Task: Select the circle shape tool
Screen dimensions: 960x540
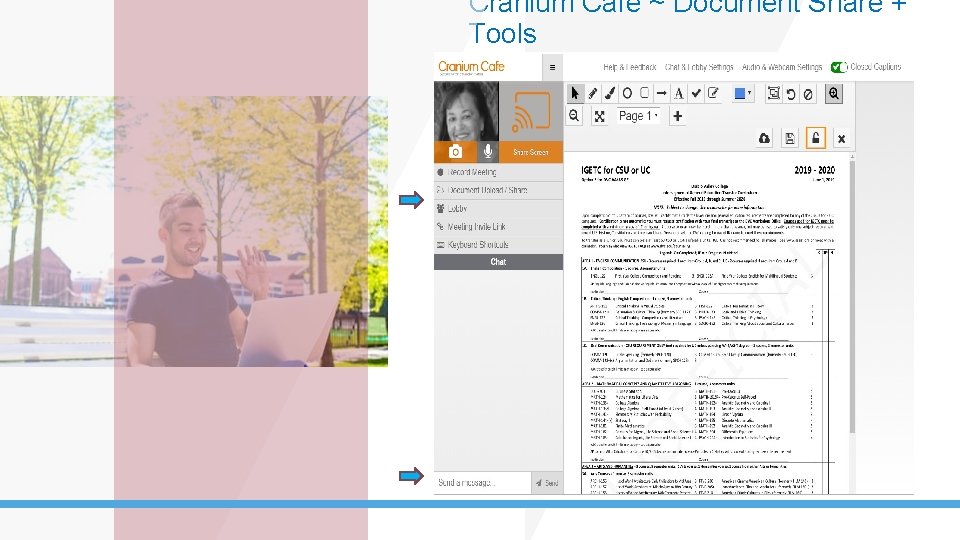Action: [x=627, y=94]
